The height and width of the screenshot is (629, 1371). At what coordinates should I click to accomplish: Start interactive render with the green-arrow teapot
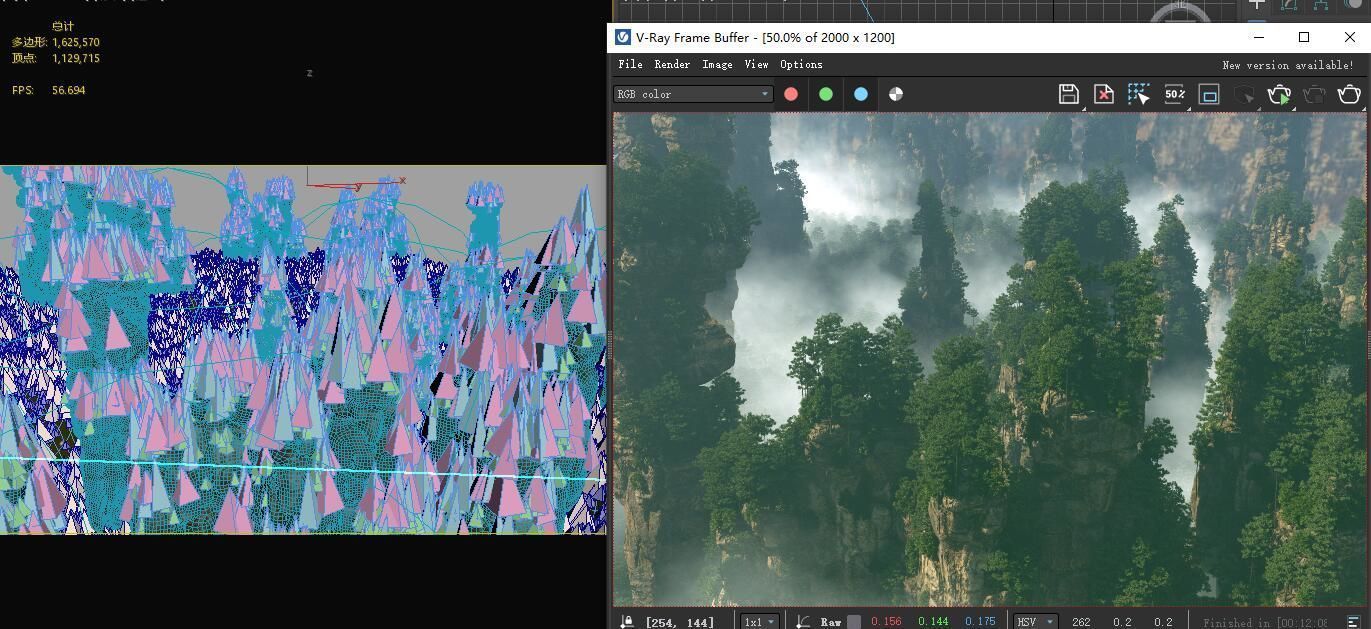pos(1279,94)
